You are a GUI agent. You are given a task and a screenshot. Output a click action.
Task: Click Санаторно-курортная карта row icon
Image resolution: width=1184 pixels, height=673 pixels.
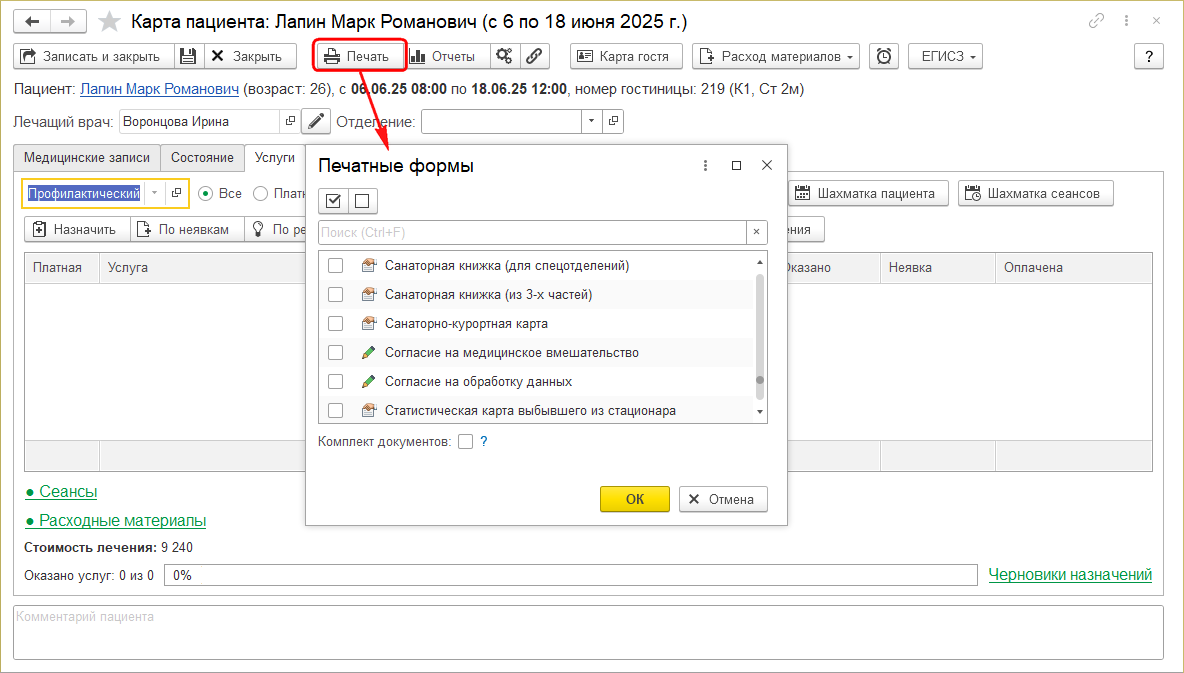pyautogui.click(x=368, y=323)
